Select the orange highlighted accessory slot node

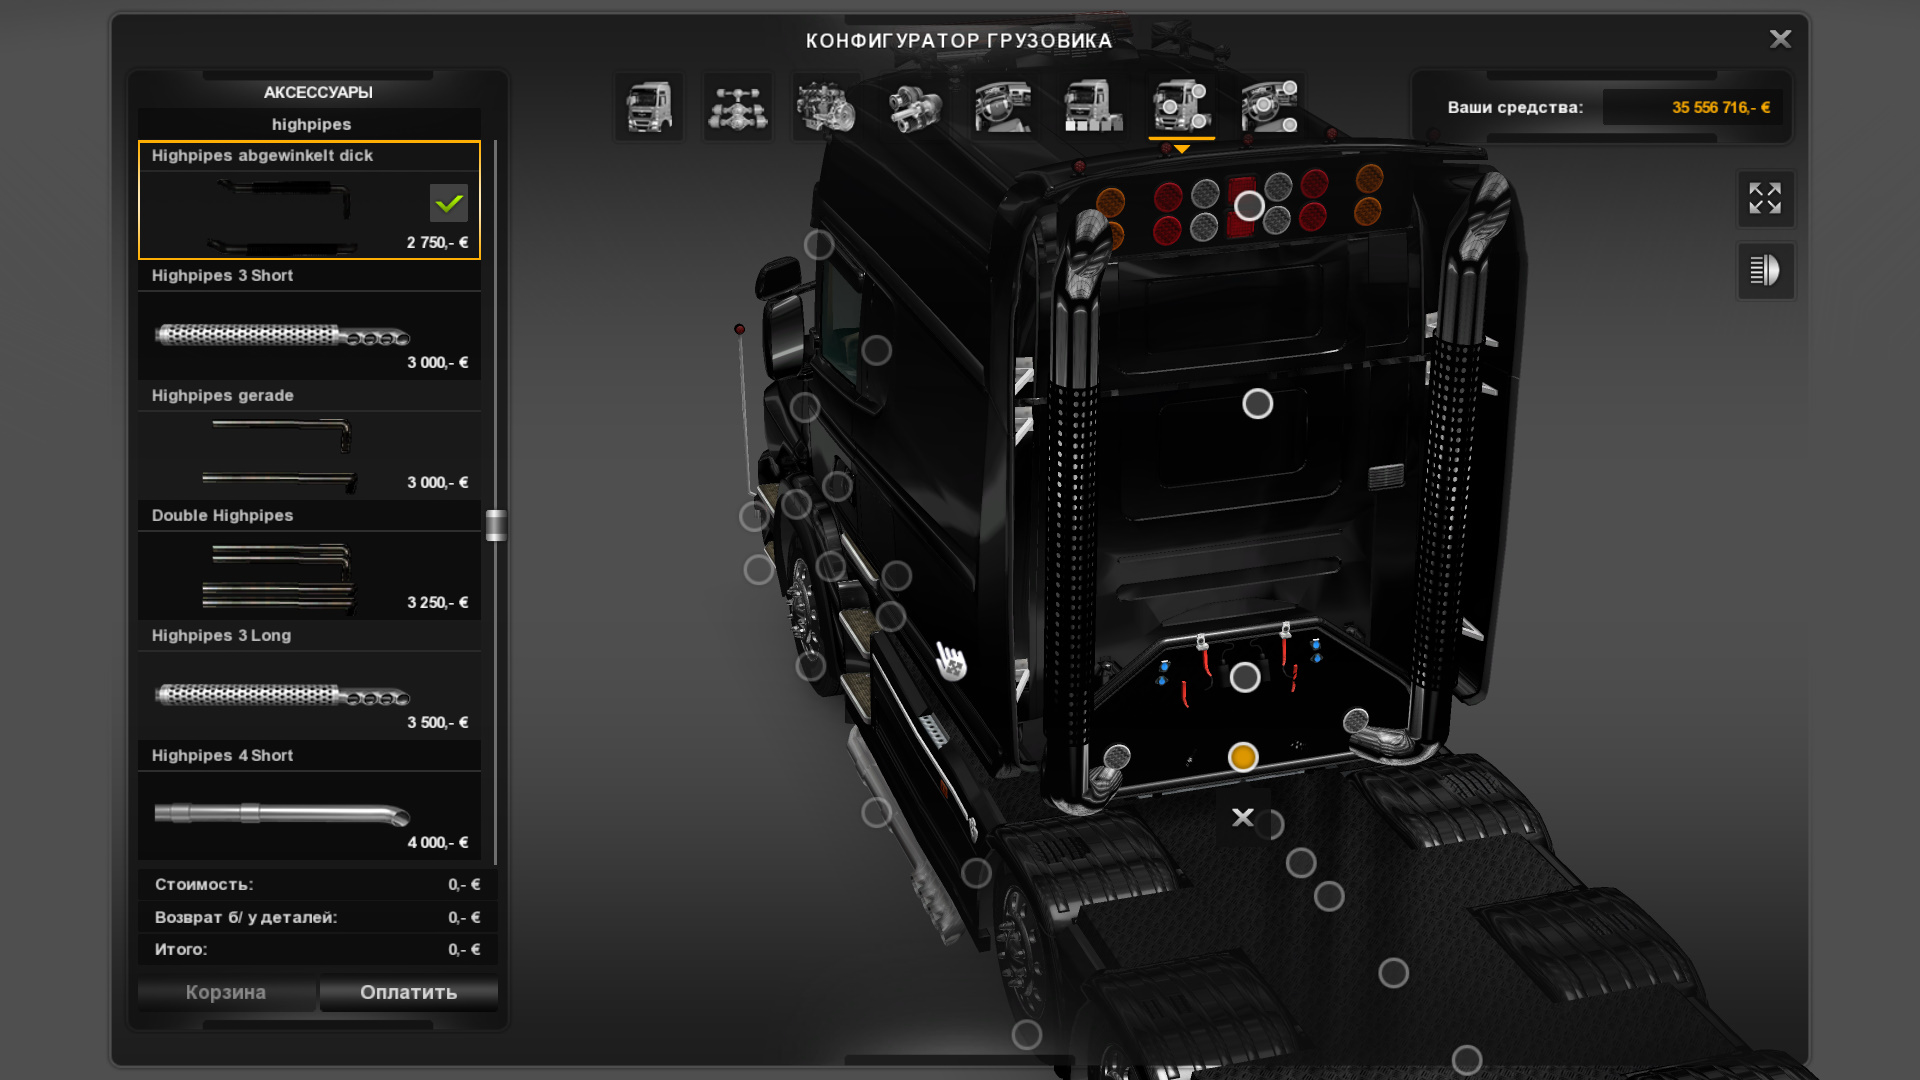[1243, 757]
